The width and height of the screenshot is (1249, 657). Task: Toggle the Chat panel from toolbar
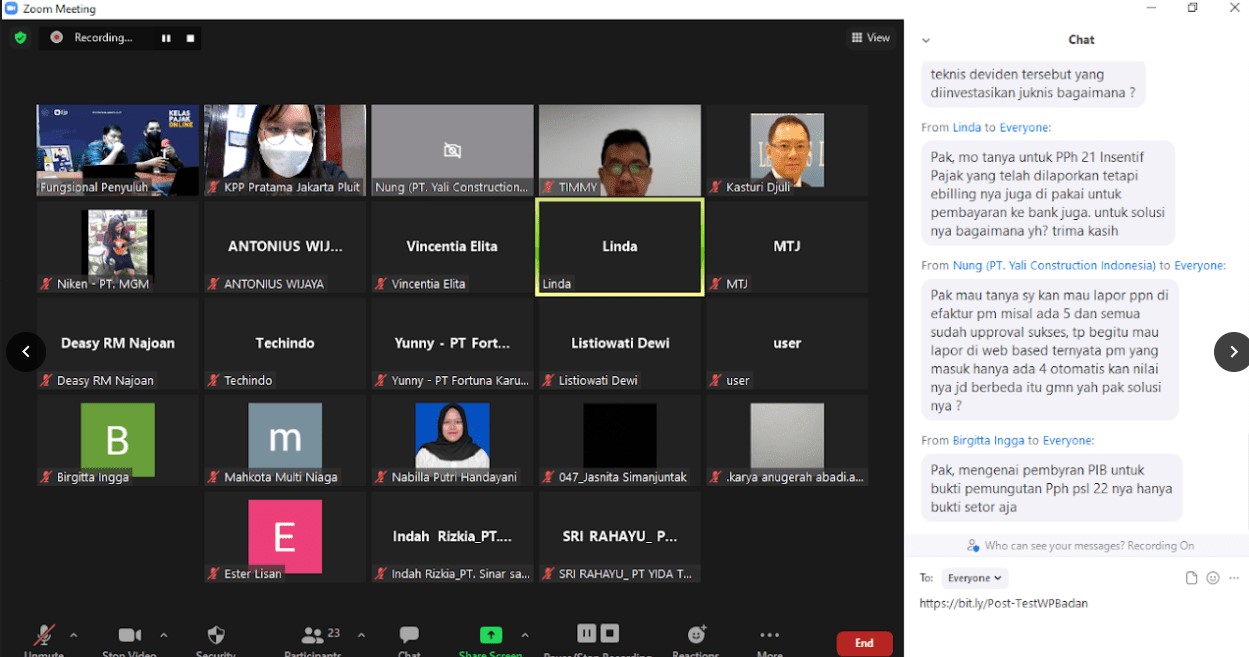click(409, 637)
